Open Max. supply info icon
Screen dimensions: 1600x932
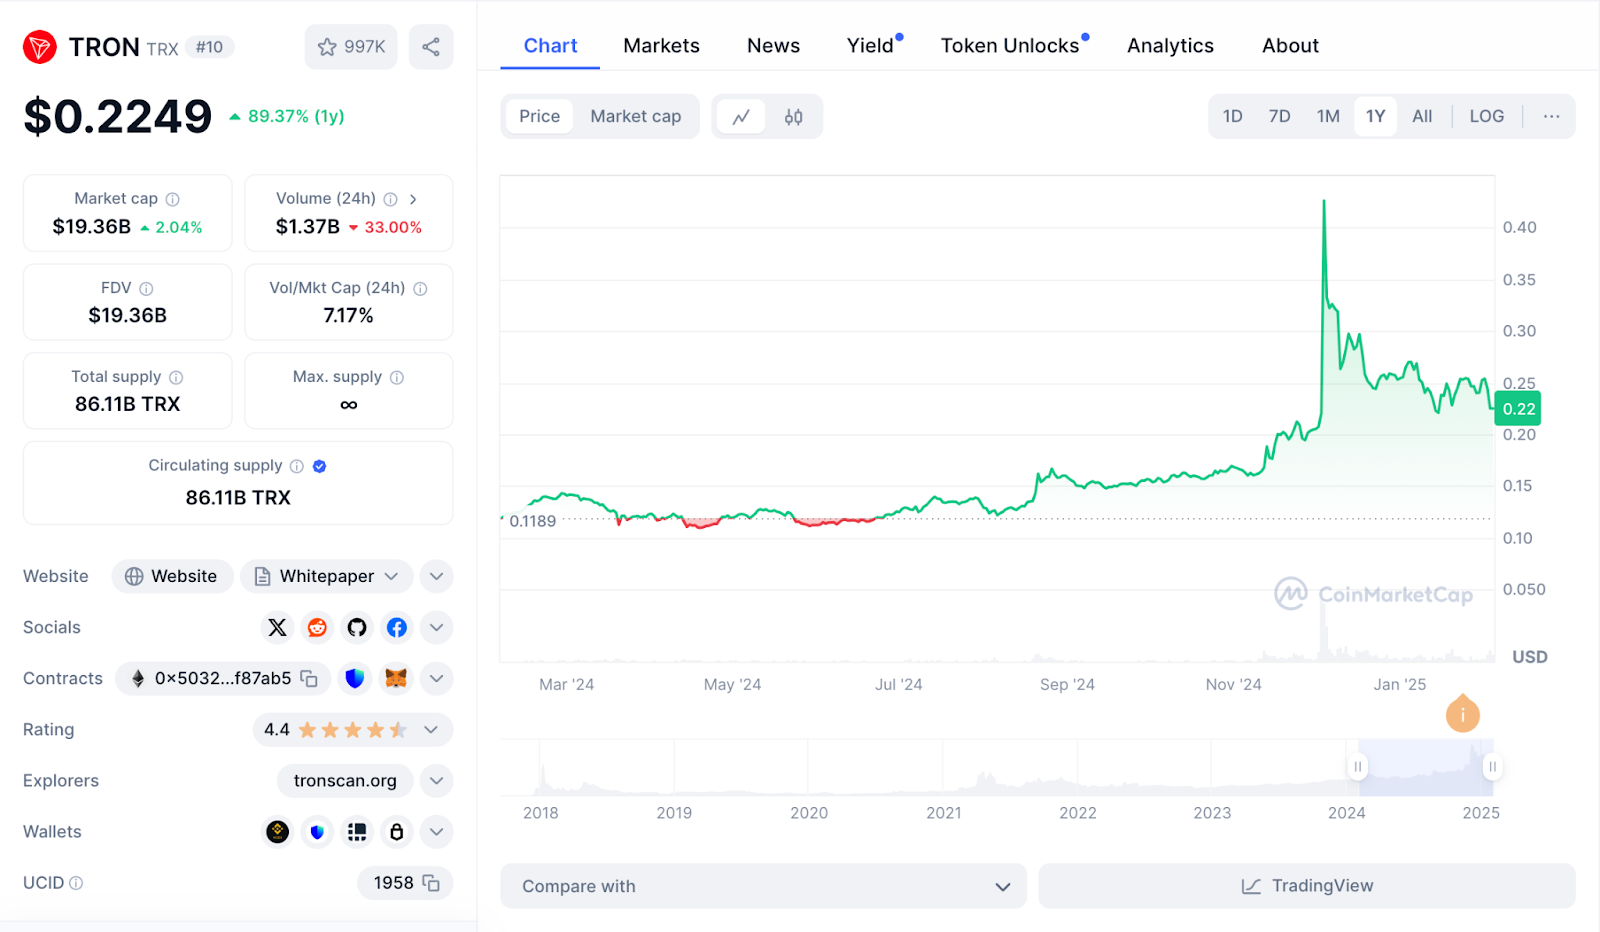(397, 377)
